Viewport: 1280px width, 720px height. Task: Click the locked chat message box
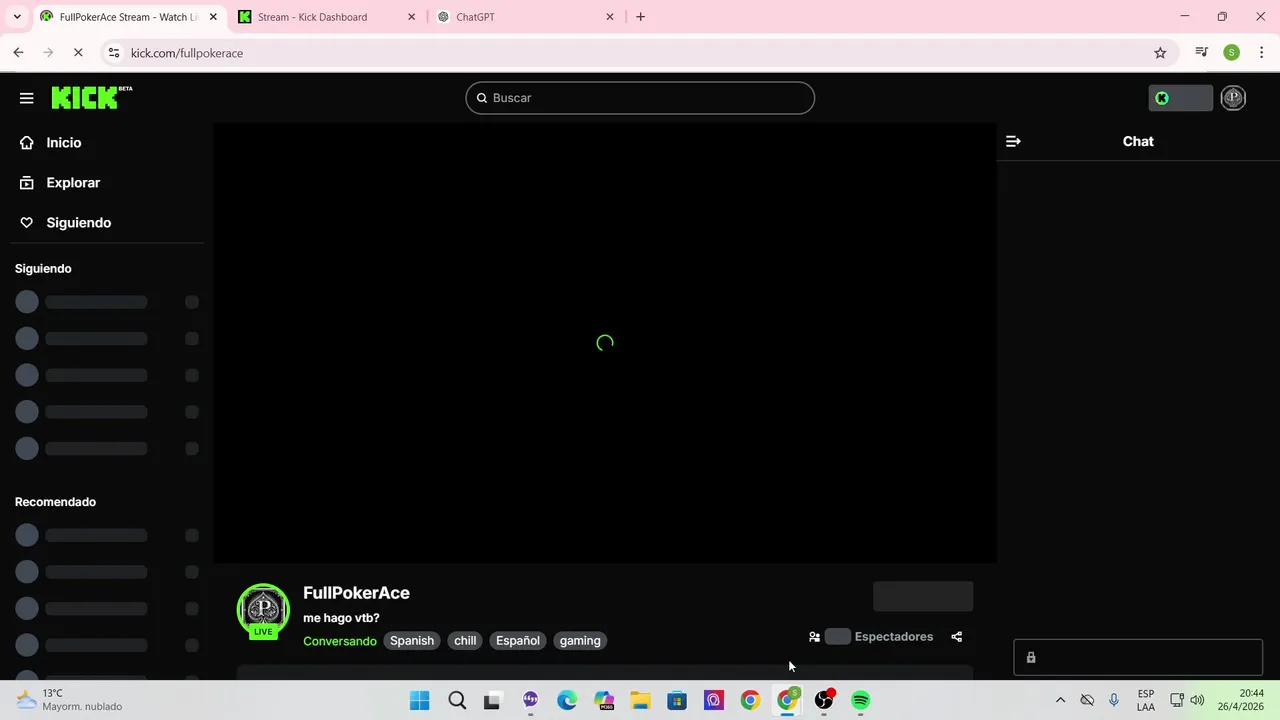click(x=1138, y=658)
